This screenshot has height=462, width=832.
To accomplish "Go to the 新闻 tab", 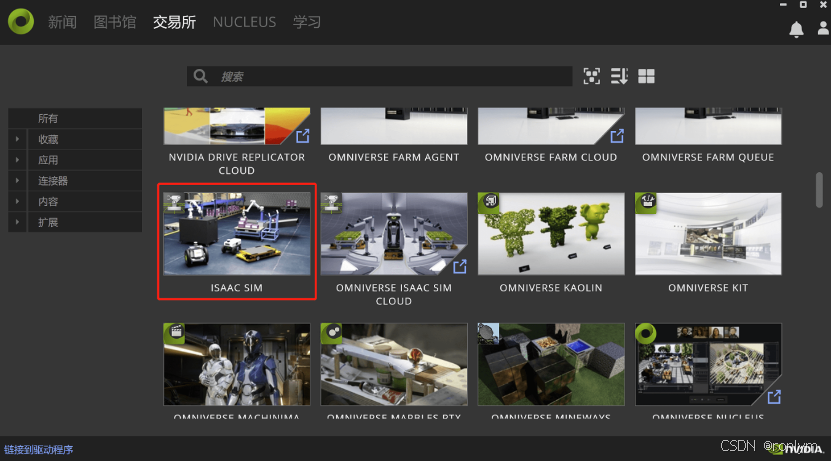I will tap(63, 22).
